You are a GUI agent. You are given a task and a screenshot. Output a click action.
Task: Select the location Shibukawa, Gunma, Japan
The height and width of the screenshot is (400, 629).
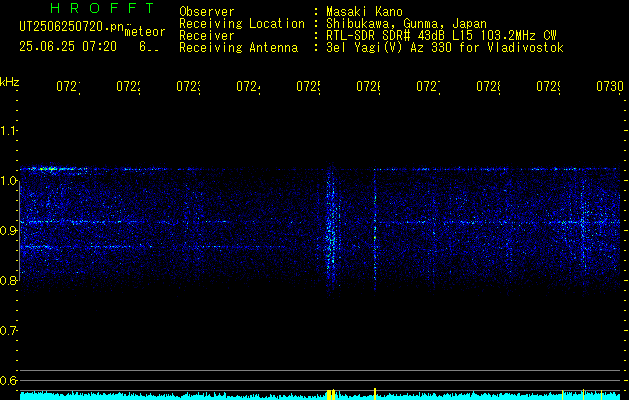coord(406,24)
